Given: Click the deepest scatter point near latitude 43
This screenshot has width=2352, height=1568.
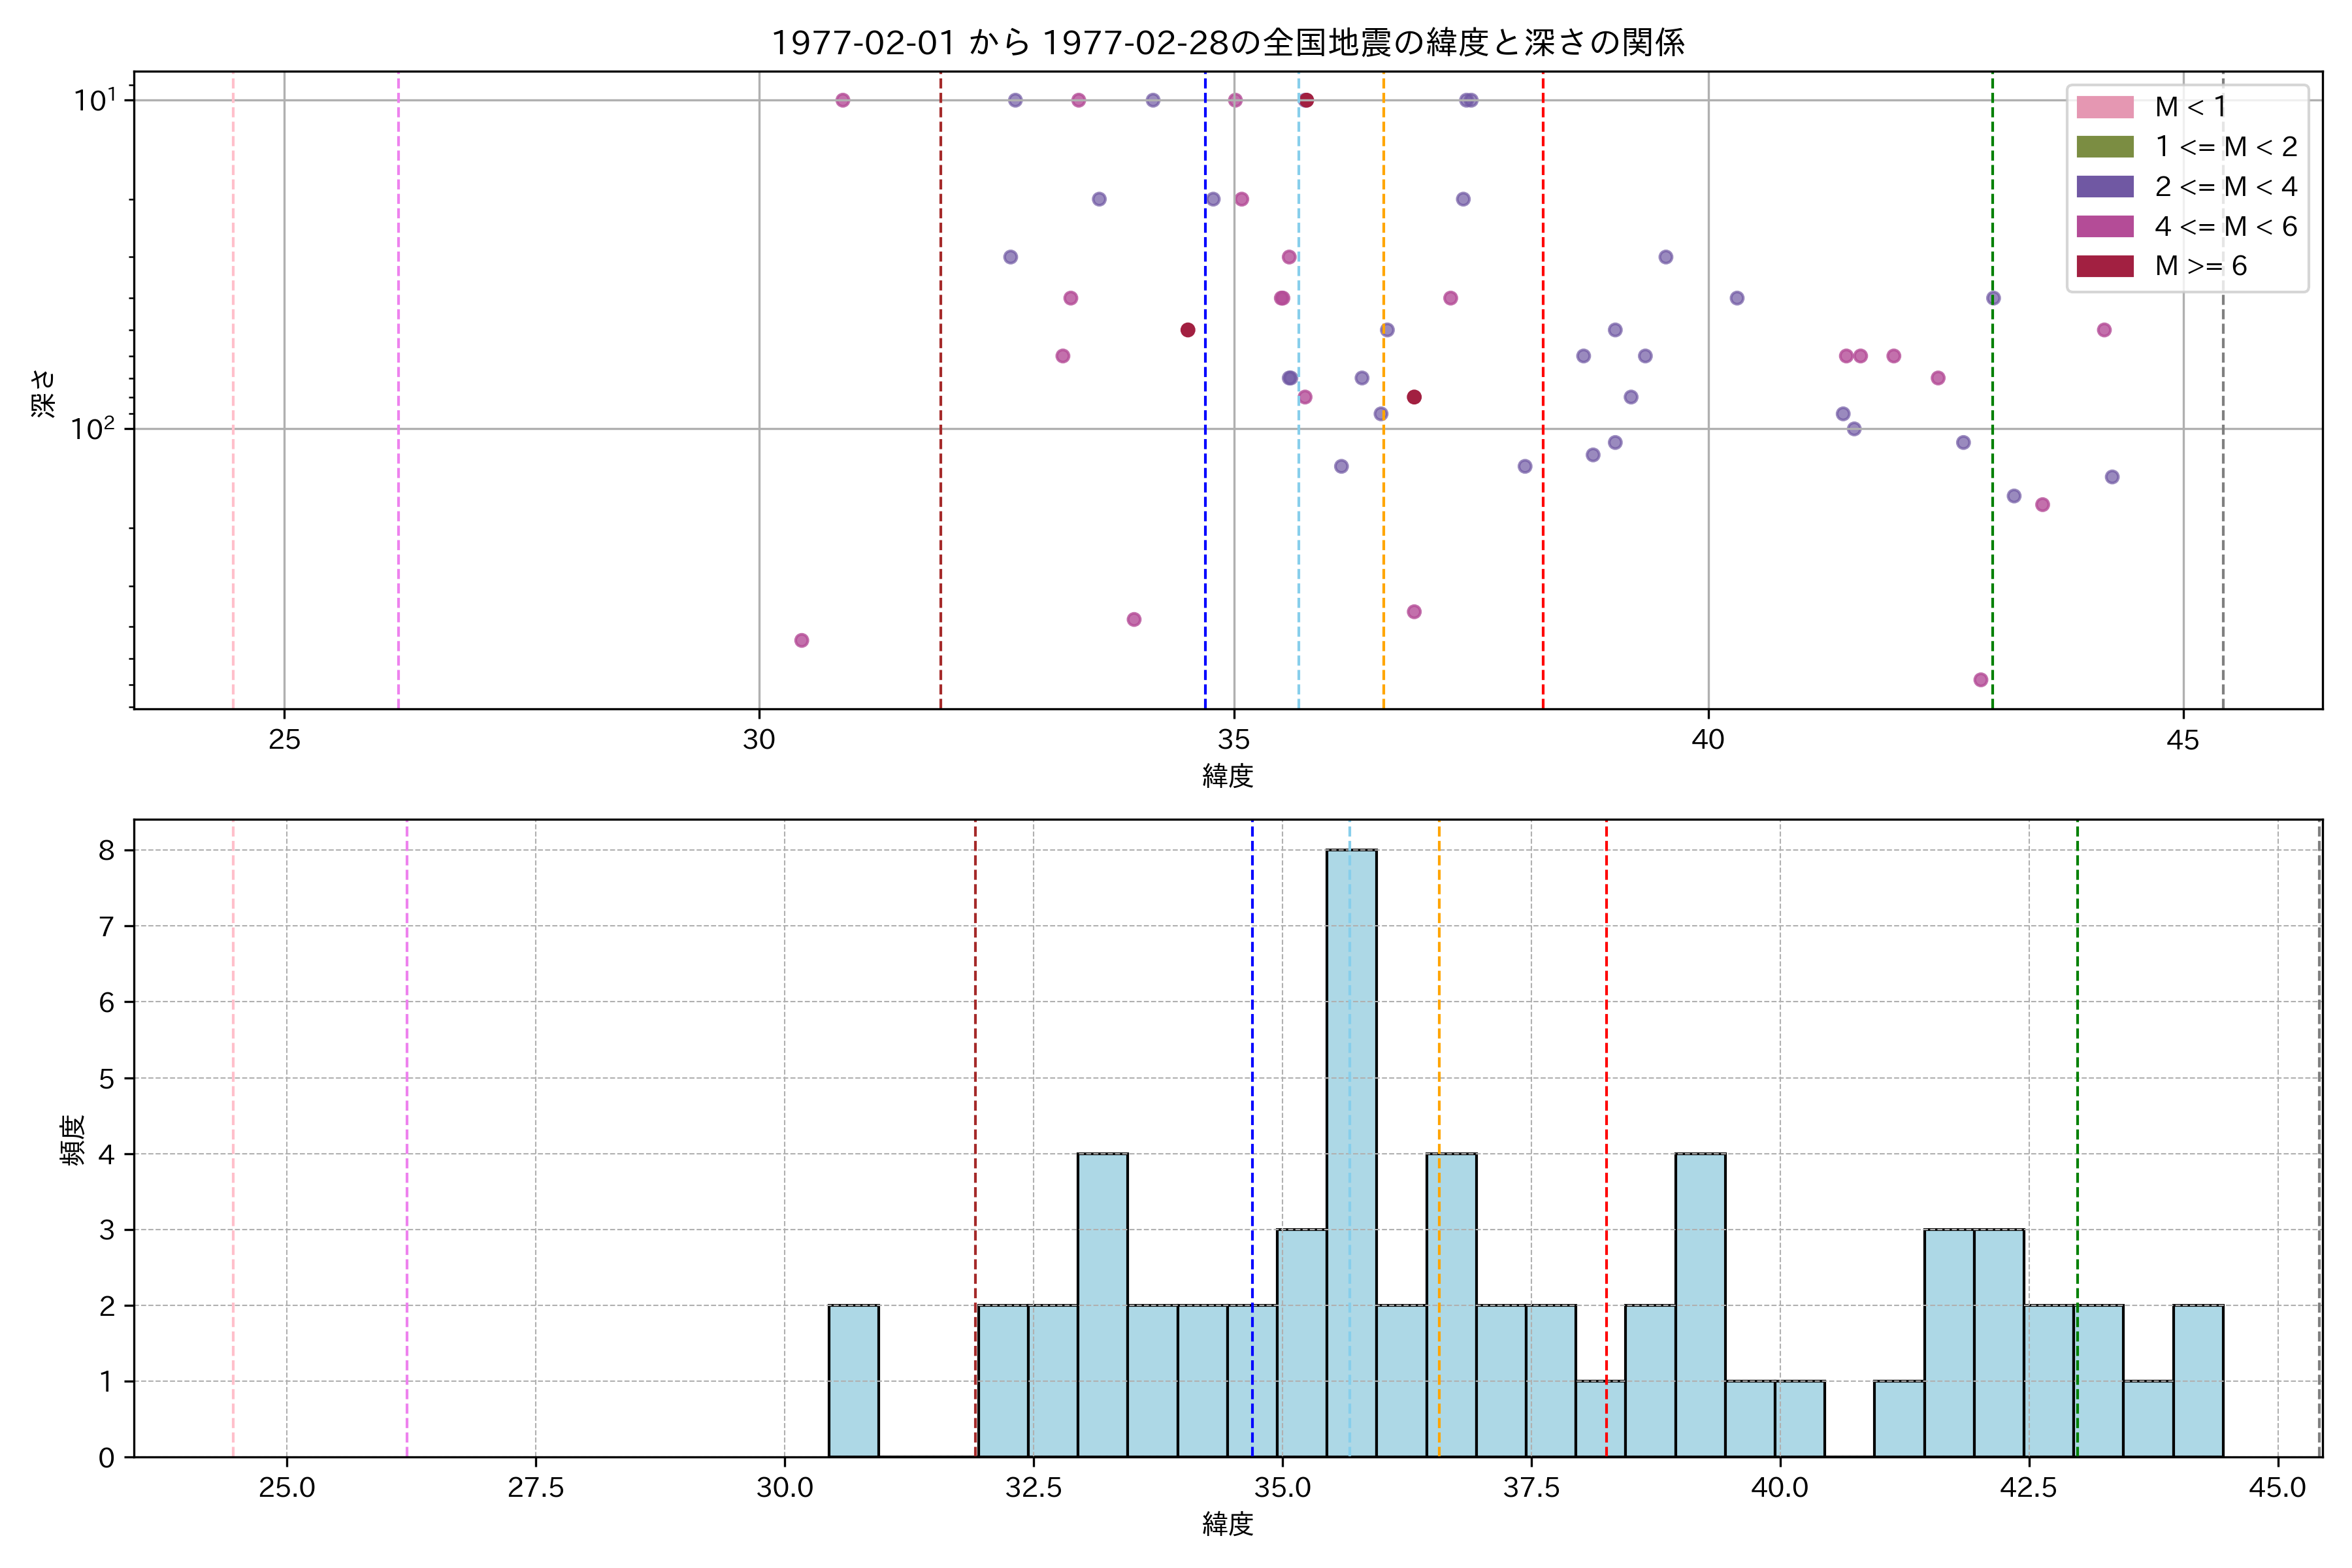Looking at the screenshot, I should coord(1981,680).
